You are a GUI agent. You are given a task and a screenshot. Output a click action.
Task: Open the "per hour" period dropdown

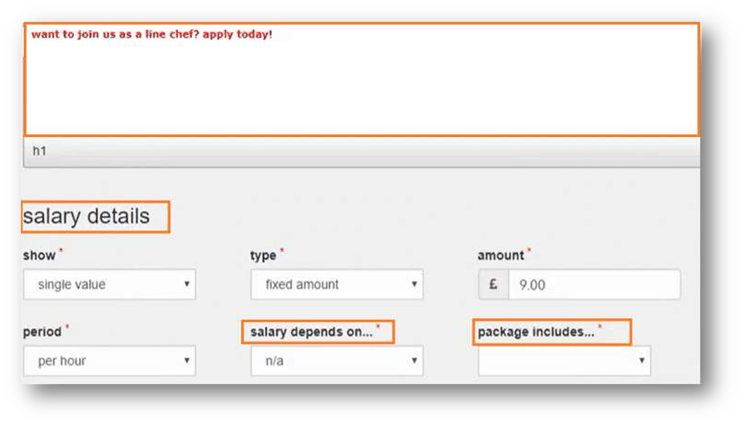pyautogui.click(x=109, y=361)
